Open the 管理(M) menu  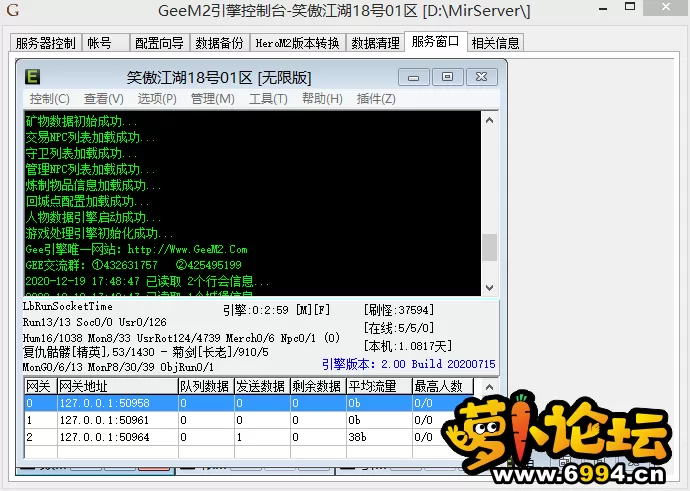pyautogui.click(x=213, y=99)
